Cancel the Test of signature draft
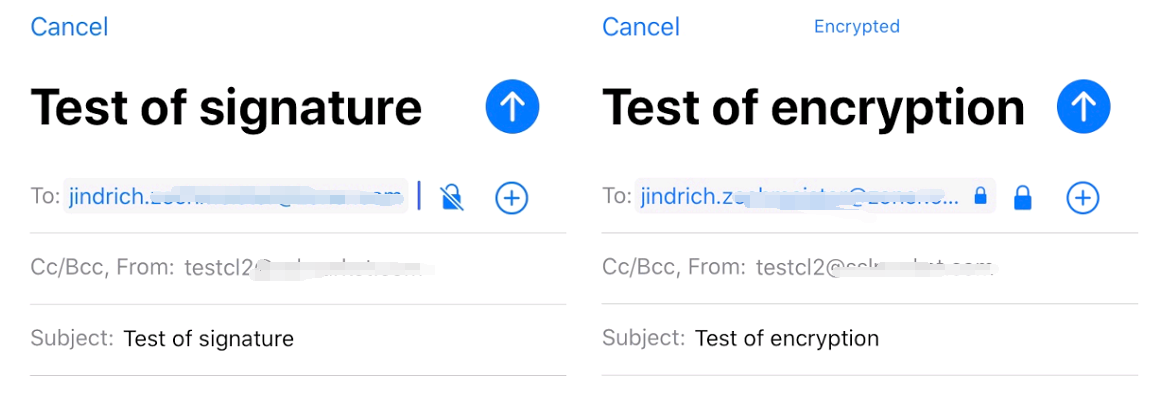Screen dimensions: 1172x404 [70, 27]
